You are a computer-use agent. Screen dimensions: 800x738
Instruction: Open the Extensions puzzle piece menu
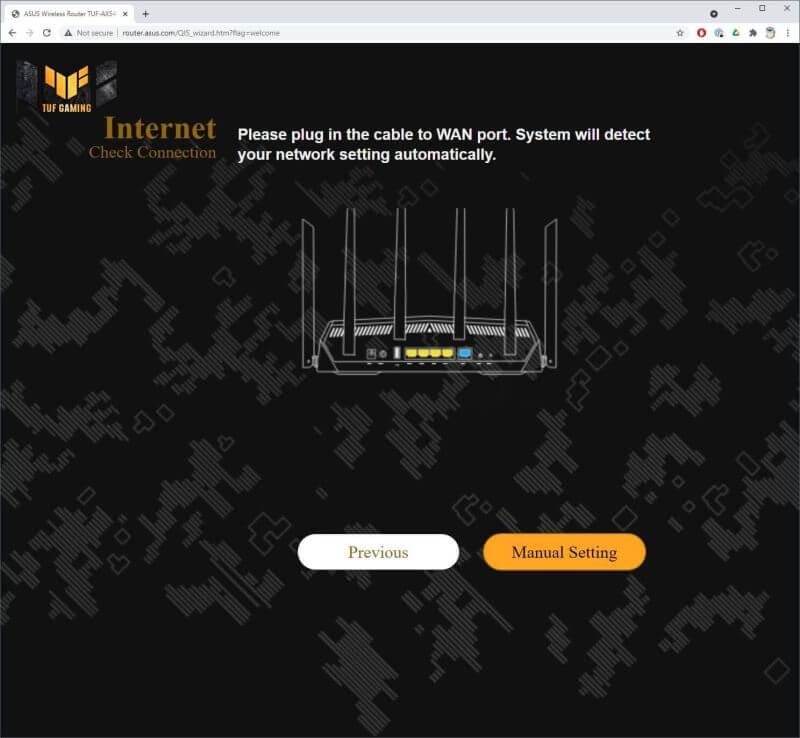[753, 33]
